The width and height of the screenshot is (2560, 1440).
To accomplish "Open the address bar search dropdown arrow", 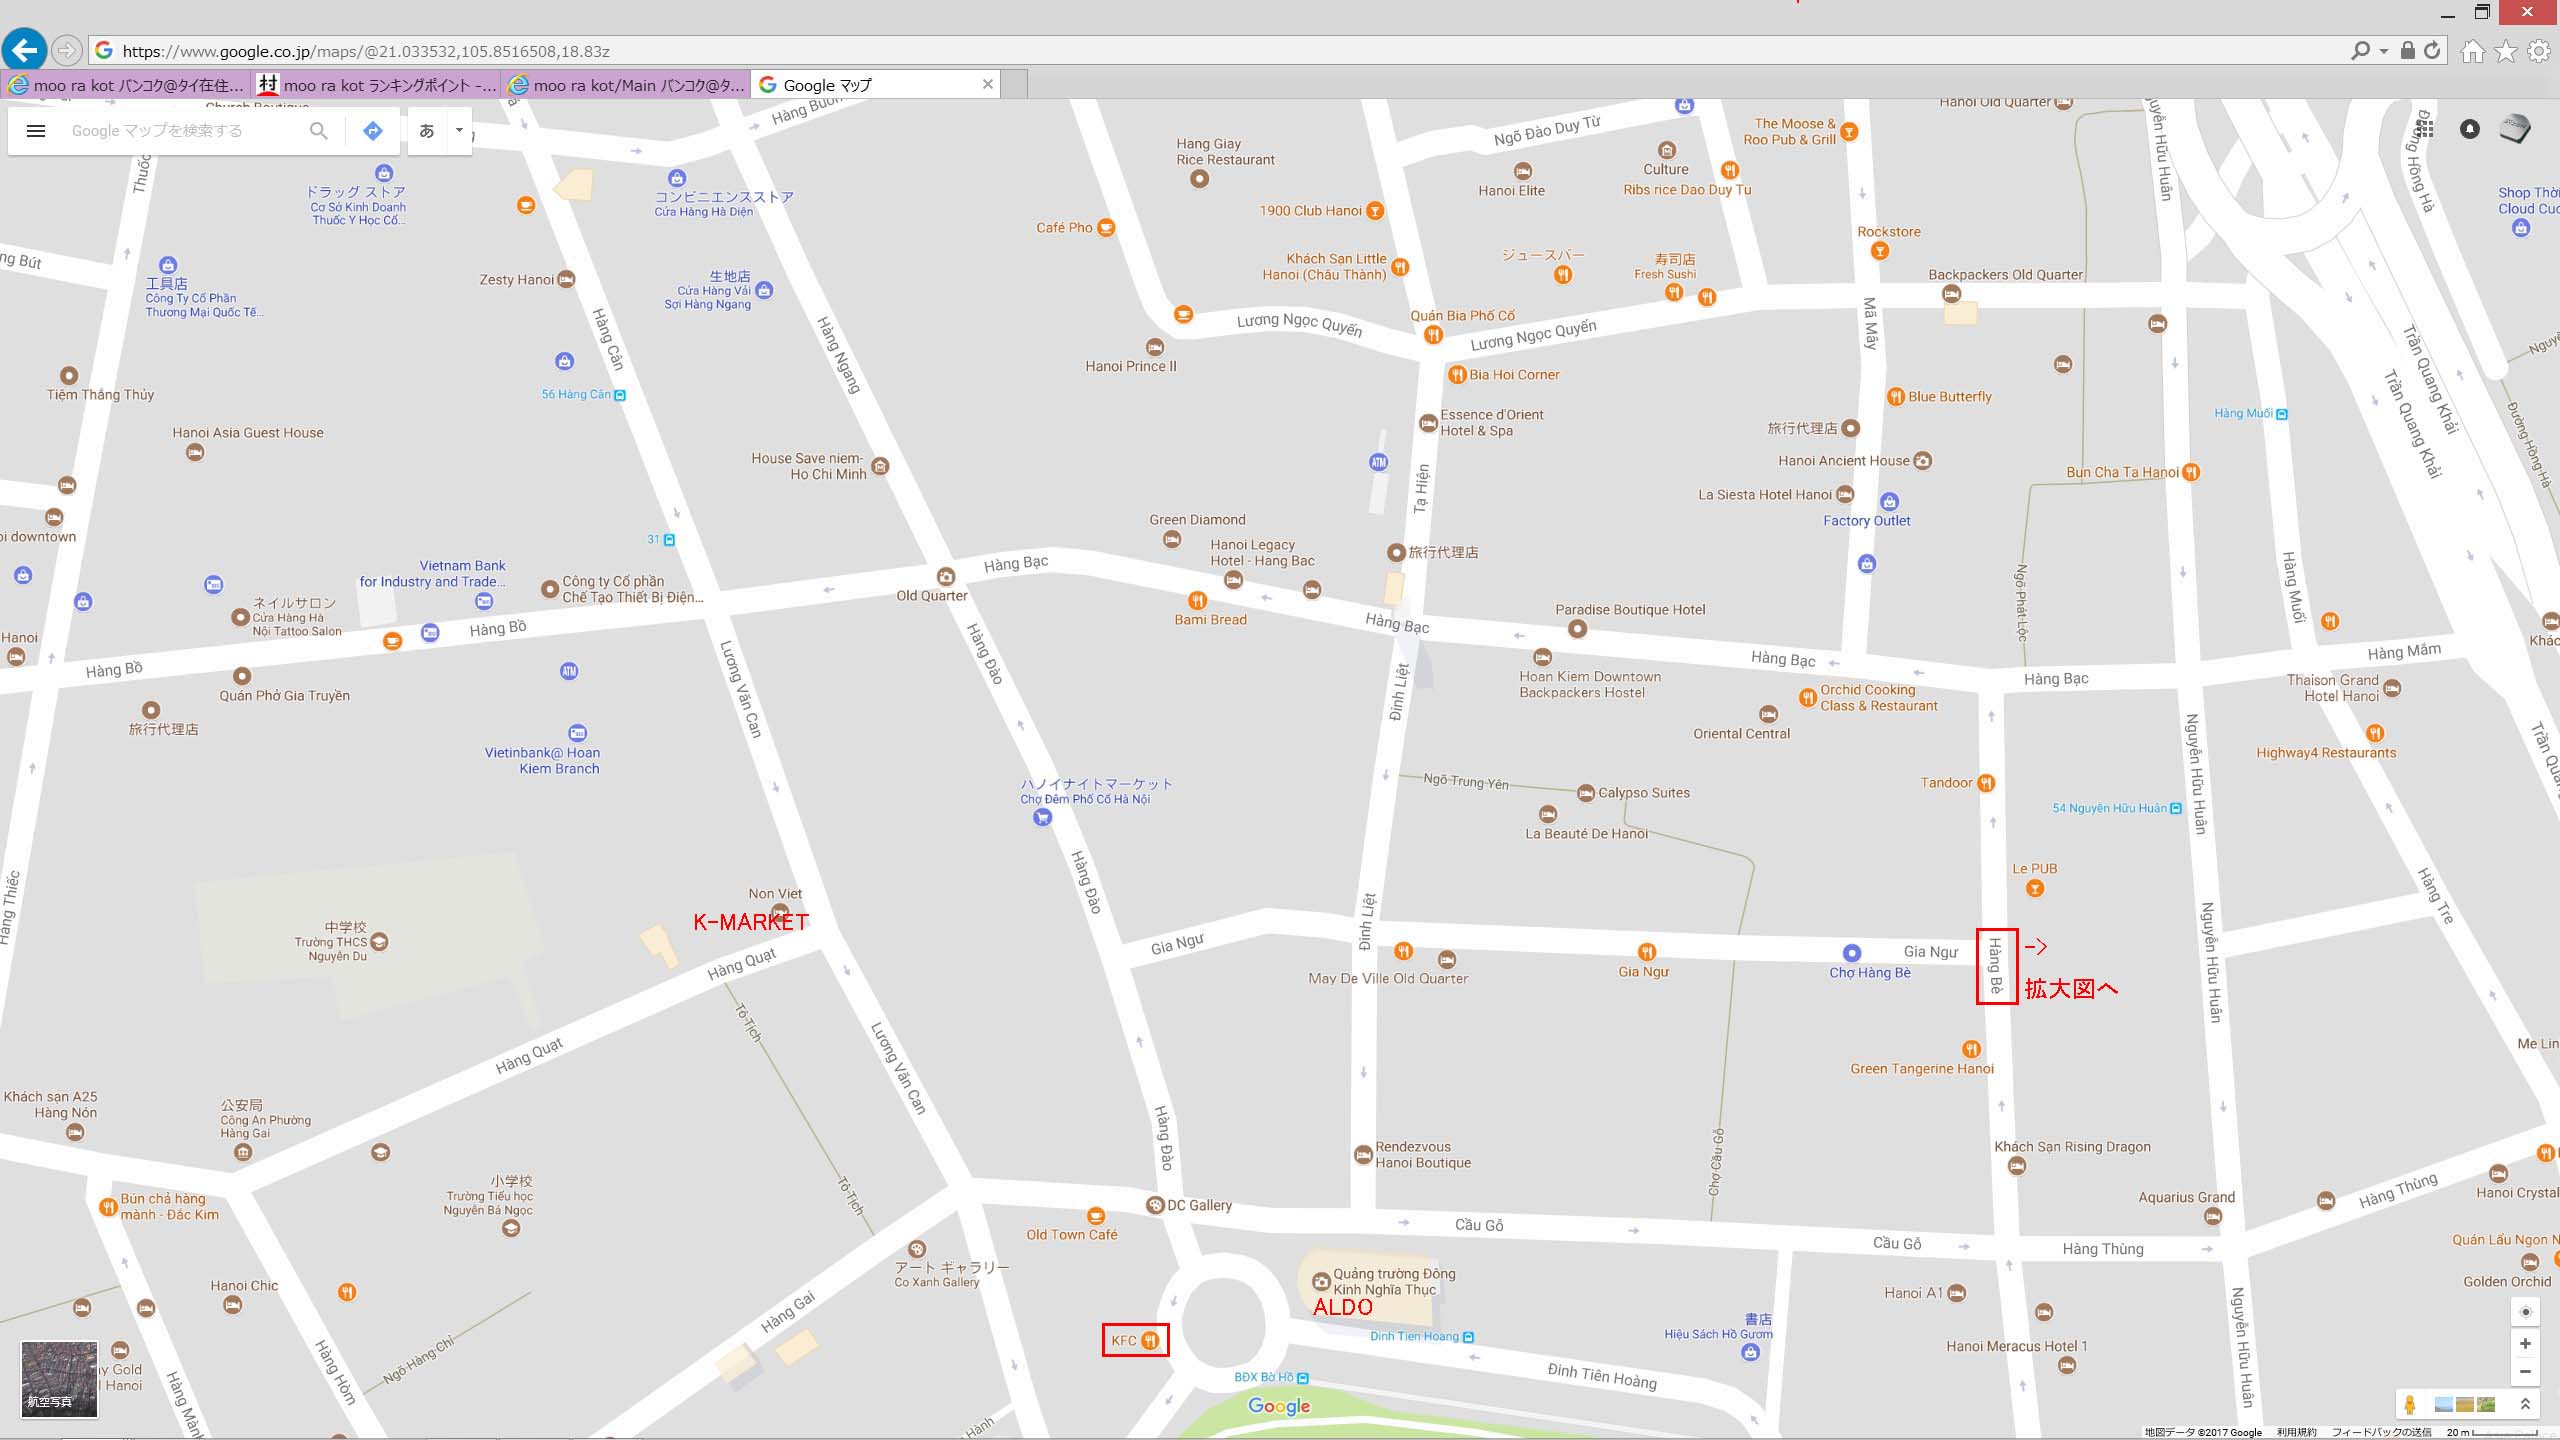I will tap(2383, 51).
